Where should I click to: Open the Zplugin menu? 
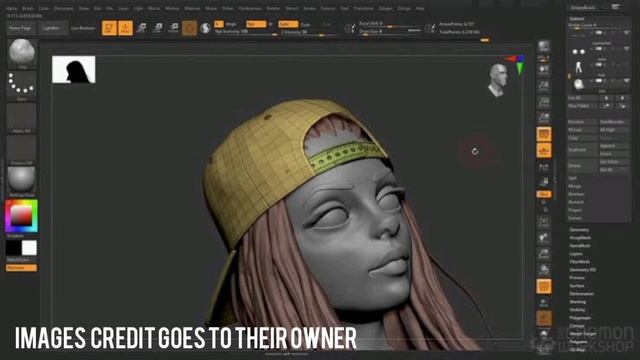tap(385, 9)
